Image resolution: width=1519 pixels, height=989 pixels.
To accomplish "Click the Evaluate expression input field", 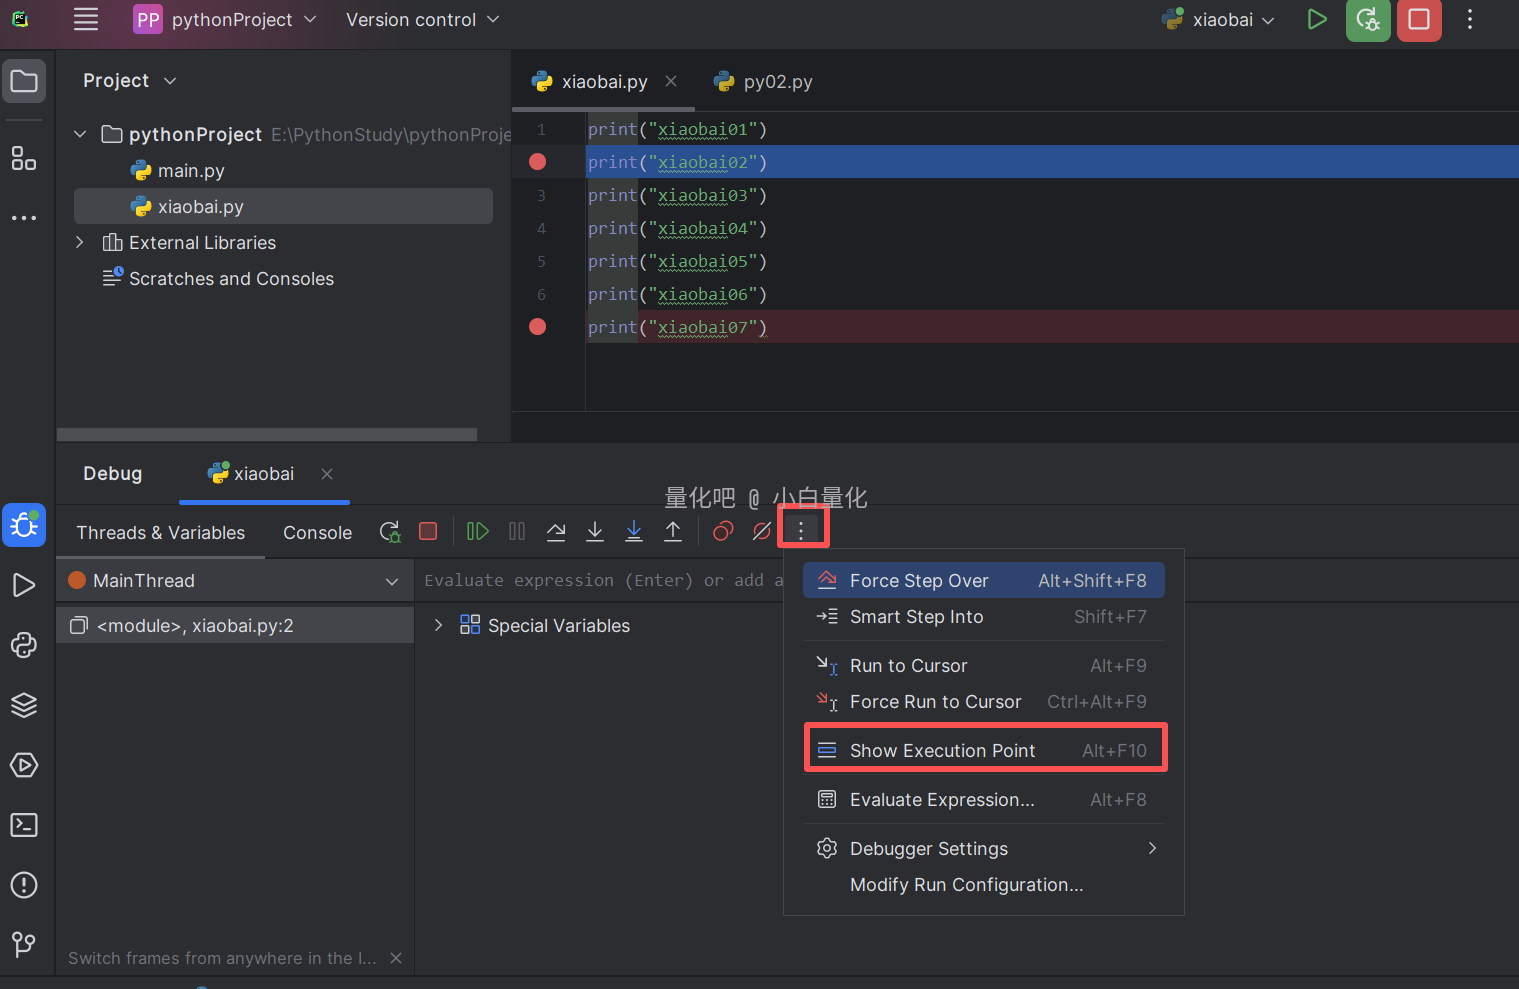I will [600, 581].
